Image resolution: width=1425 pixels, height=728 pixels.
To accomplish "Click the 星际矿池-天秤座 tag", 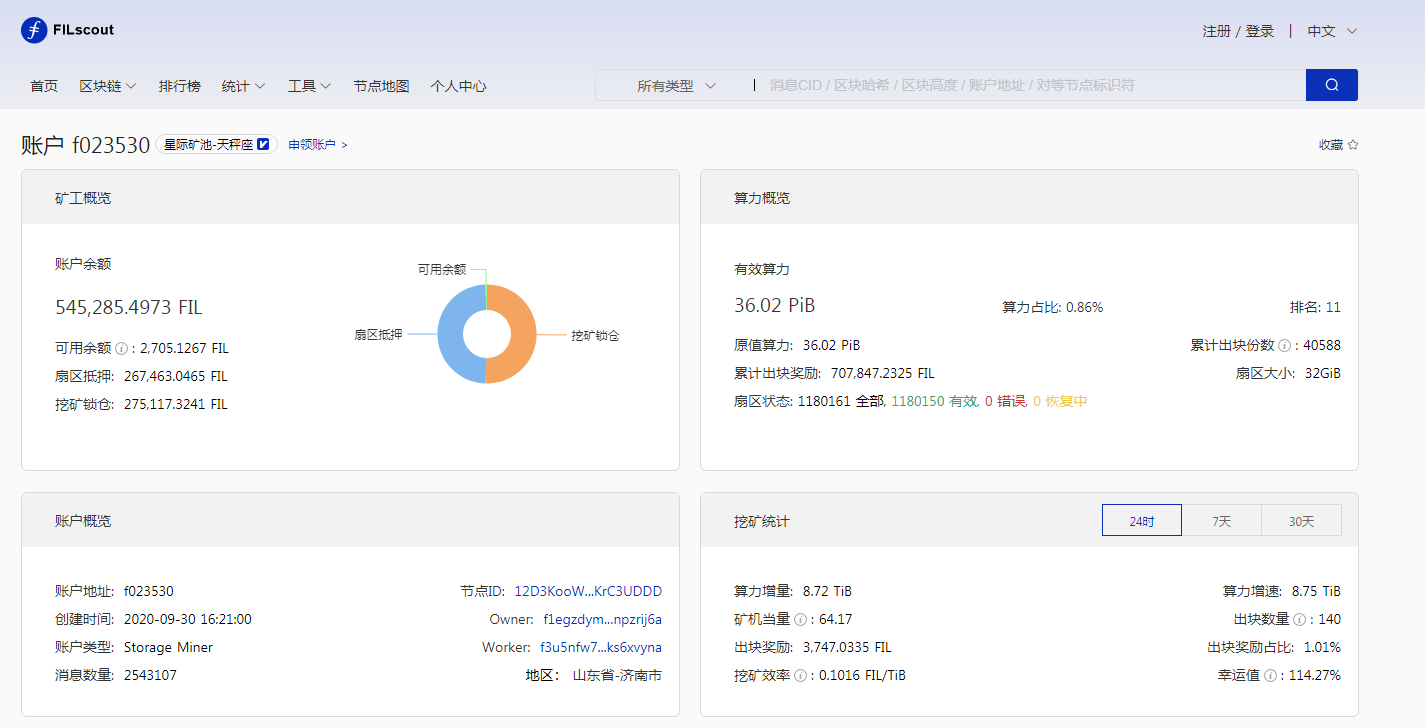I will point(216,145).
